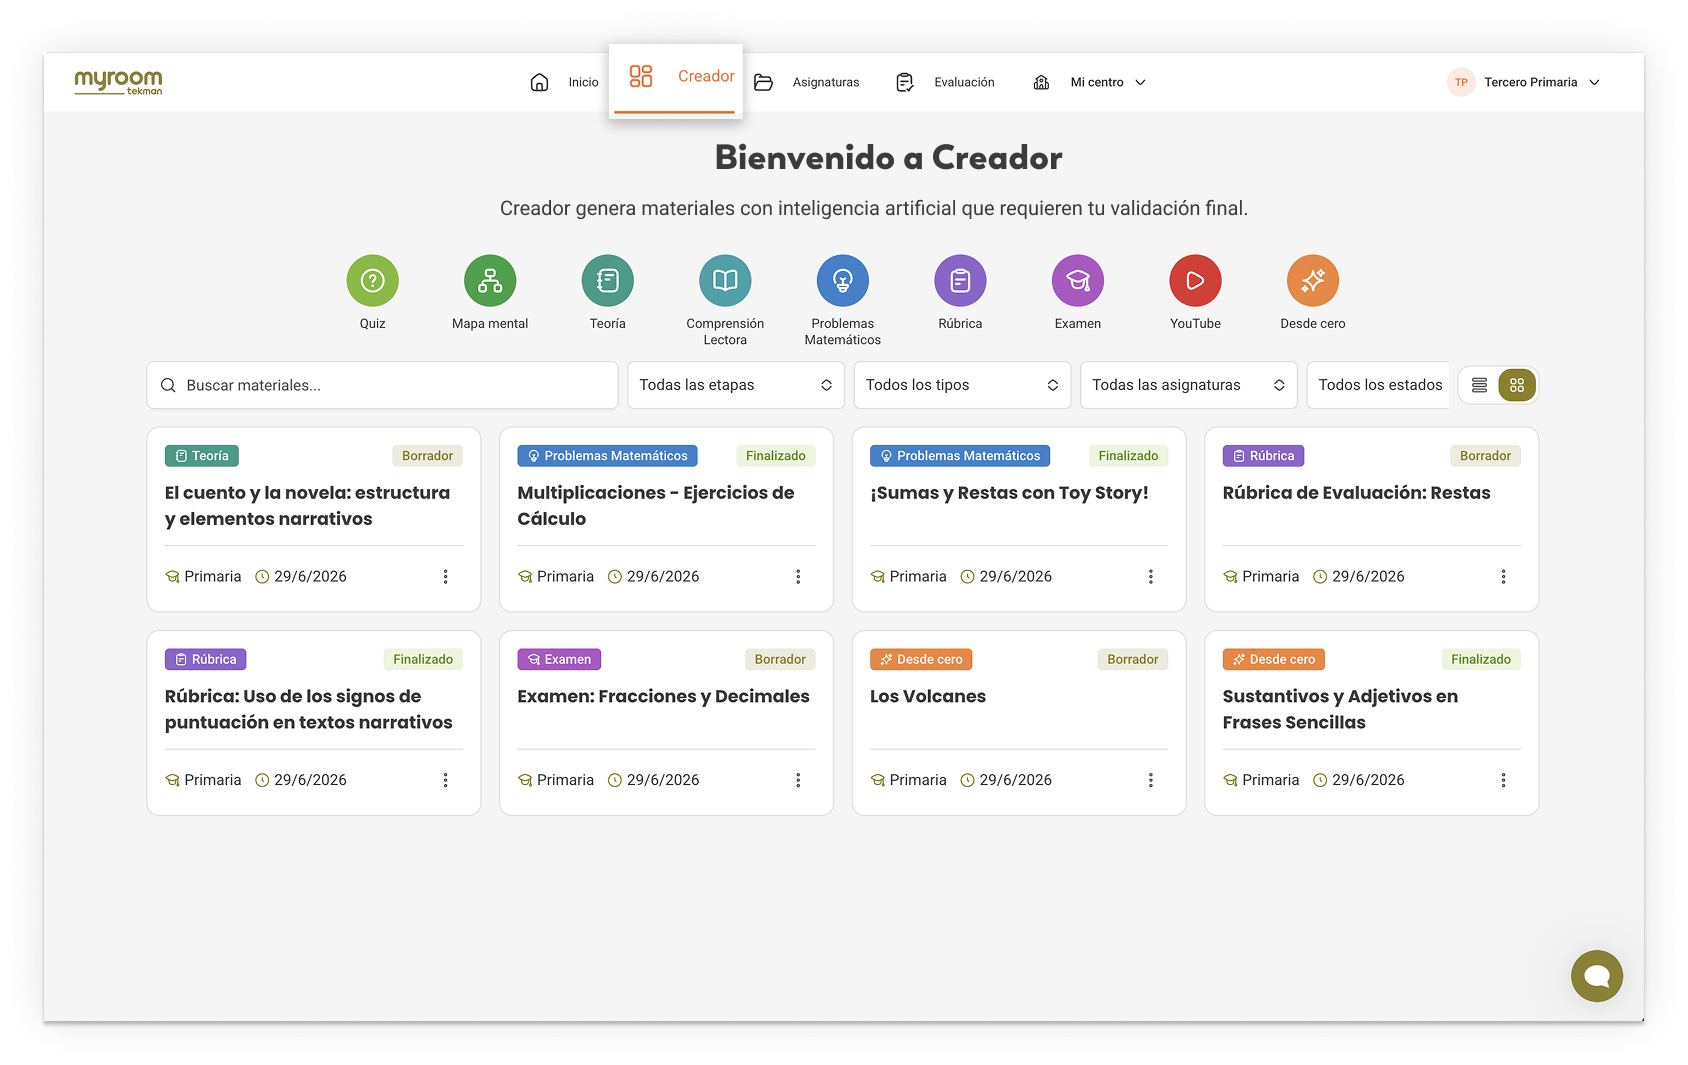Viewport: 1688px width, 1065px height.
Task: Click the myroom tekman logo
Action: [118, 82]
